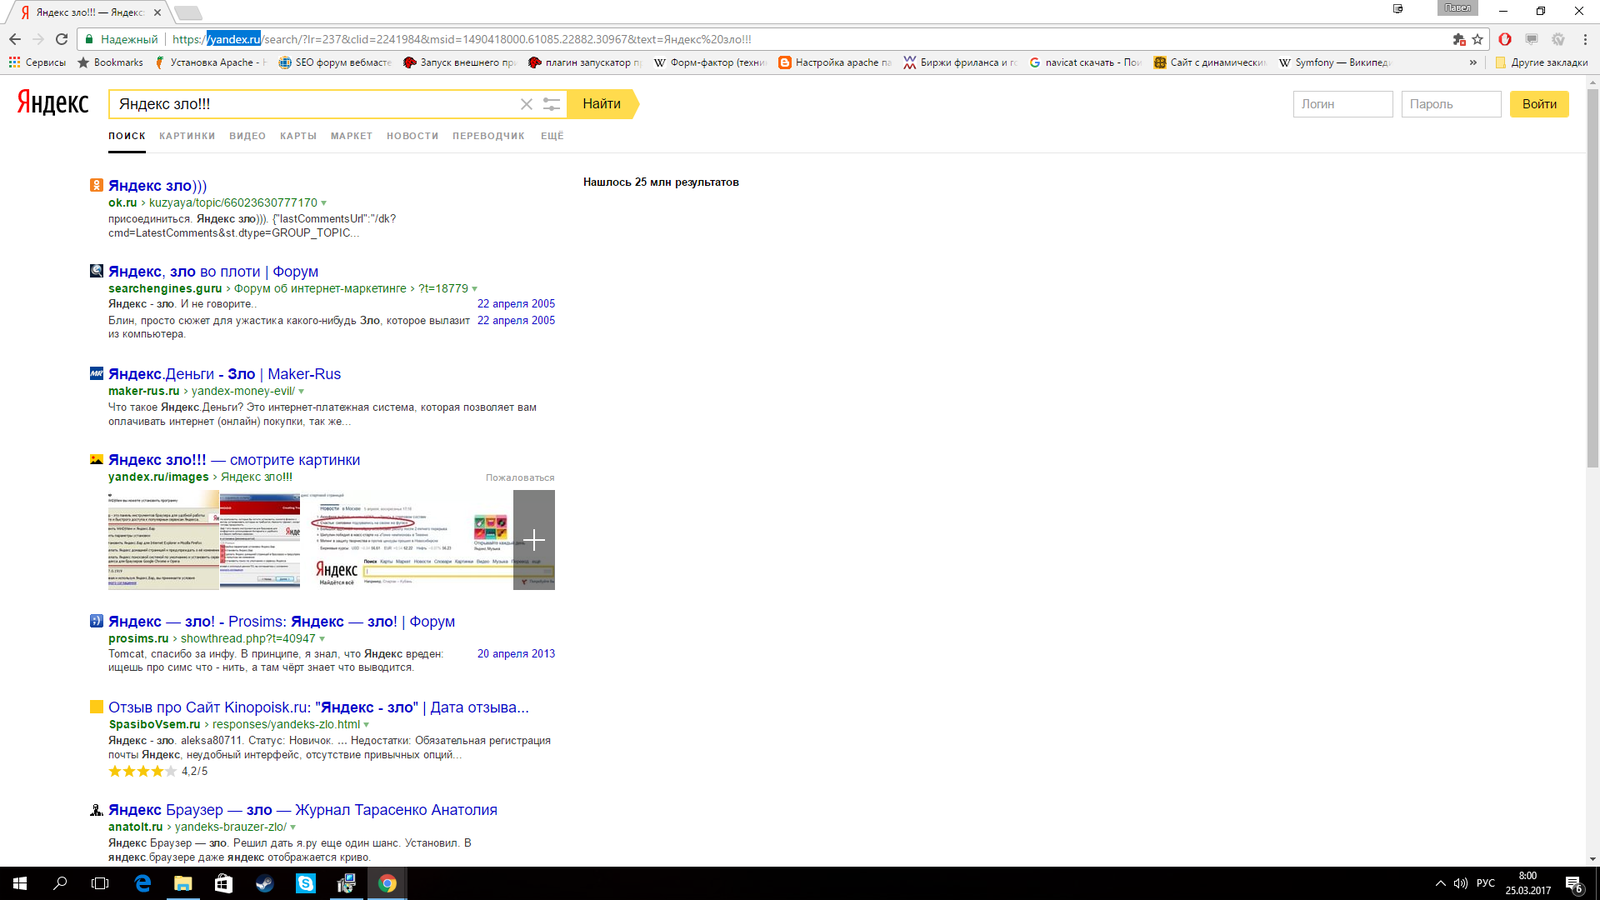Switch to Картинки tab
This screenshot has width=1600, height=900.
tap(187, 136)
